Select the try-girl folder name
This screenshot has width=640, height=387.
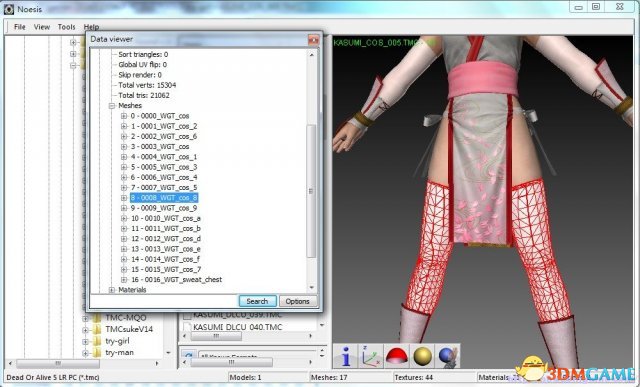[117, 341]
